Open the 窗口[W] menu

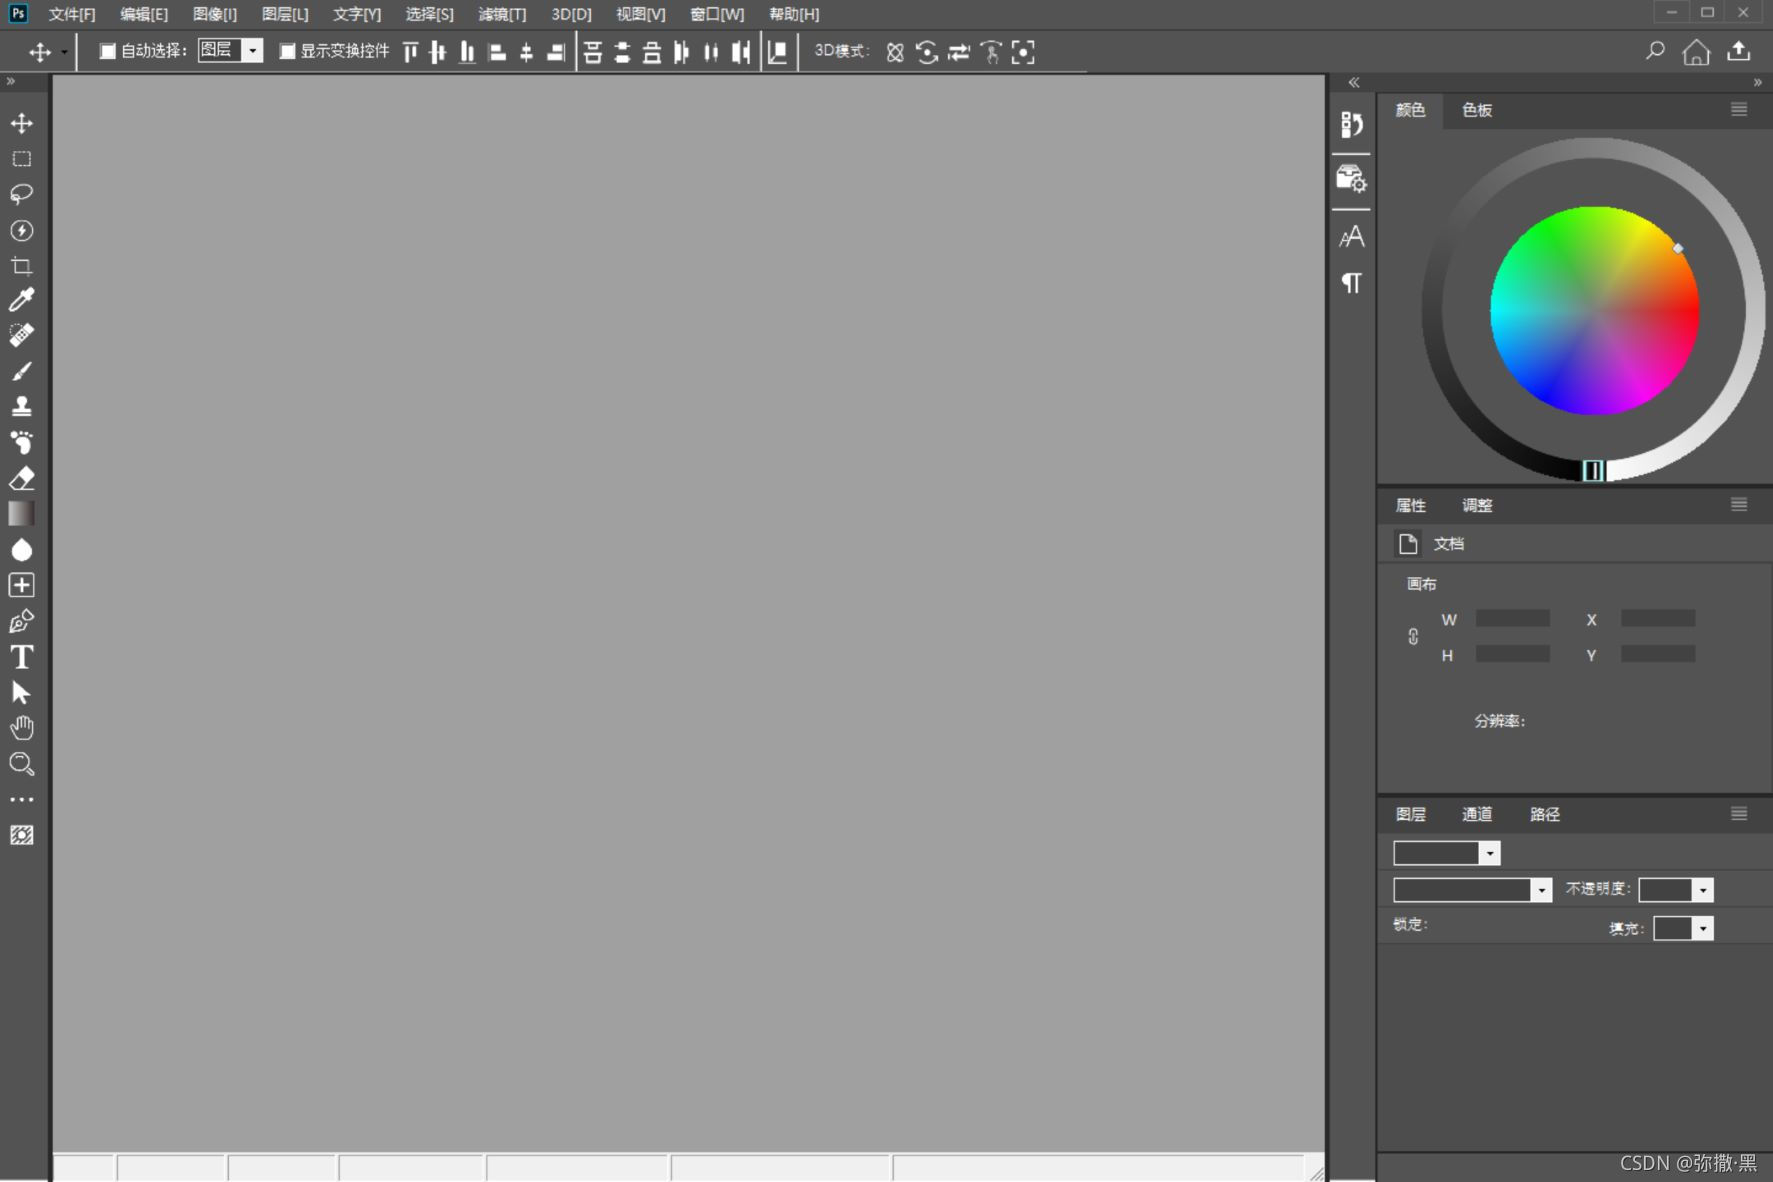coord(717,14)
